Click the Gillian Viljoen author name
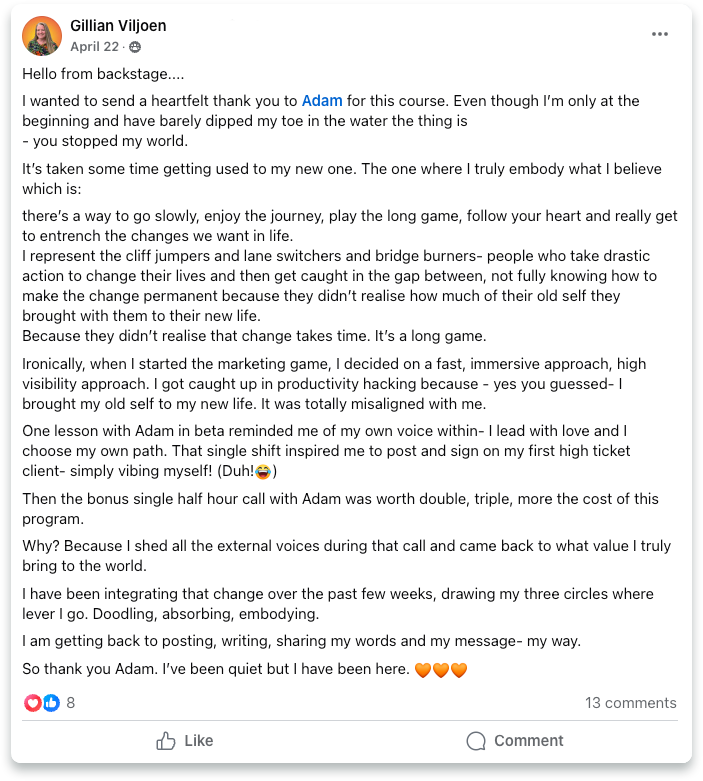703x781 pixels. (119, 26)
